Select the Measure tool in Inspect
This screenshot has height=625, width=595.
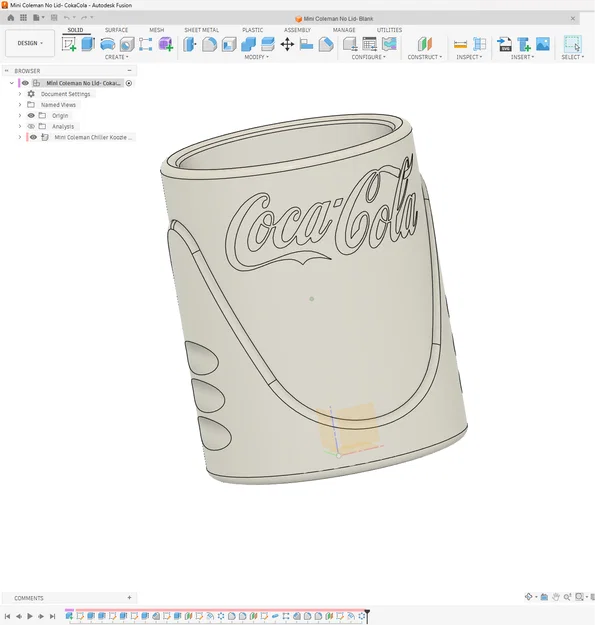click(x=460, y=44)
